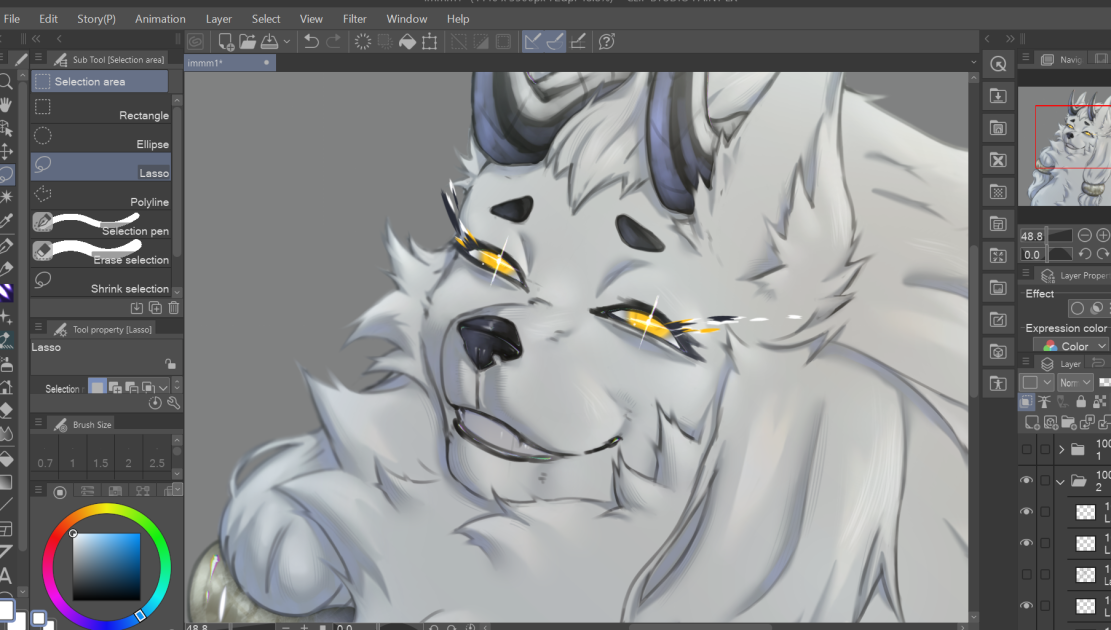Toggle Snap to Ruler
The width and height of the screenshot is (1111, 630).
tap(533, 42)
